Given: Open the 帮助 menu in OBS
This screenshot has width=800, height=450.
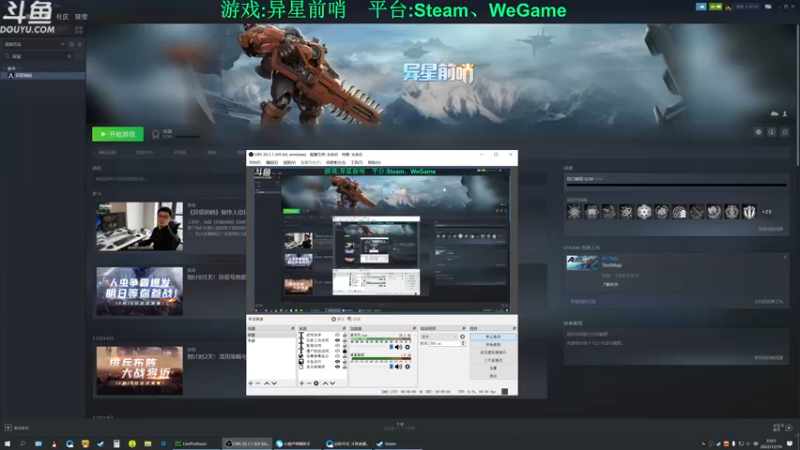Looking at the screenshot, I should click(374, 162).
